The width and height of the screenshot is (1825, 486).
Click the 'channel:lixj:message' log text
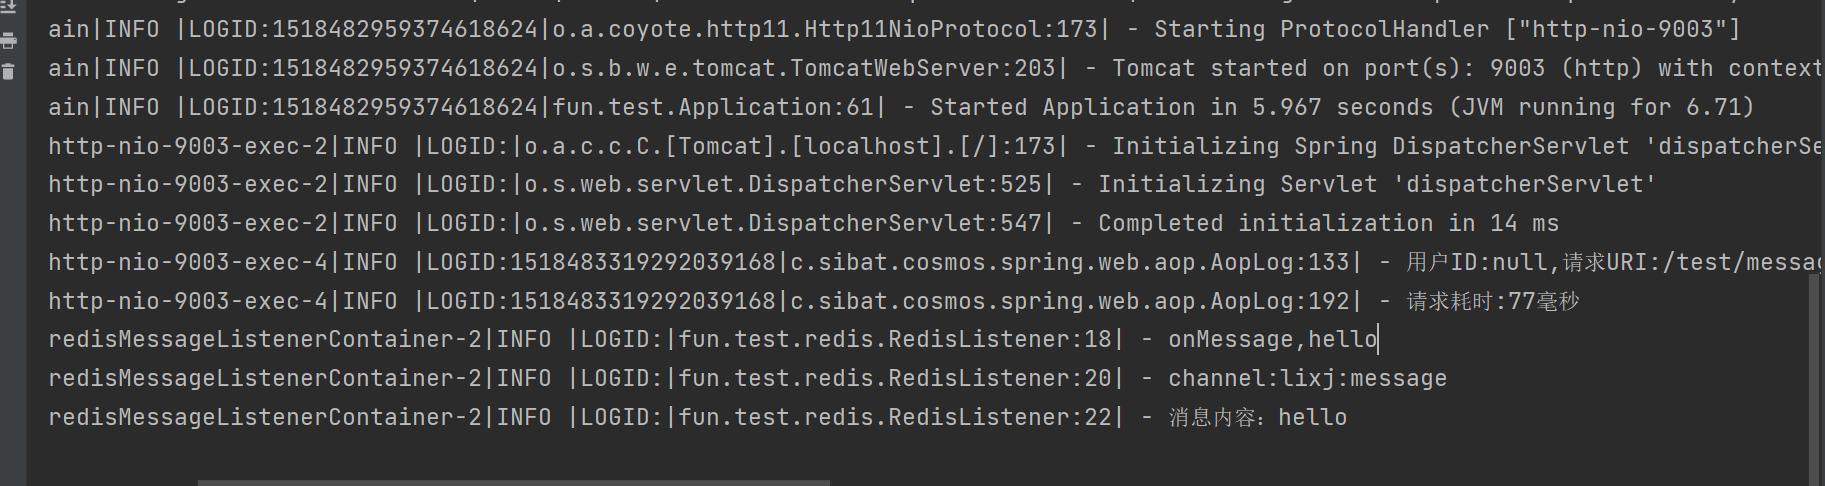coord(1307,379)
